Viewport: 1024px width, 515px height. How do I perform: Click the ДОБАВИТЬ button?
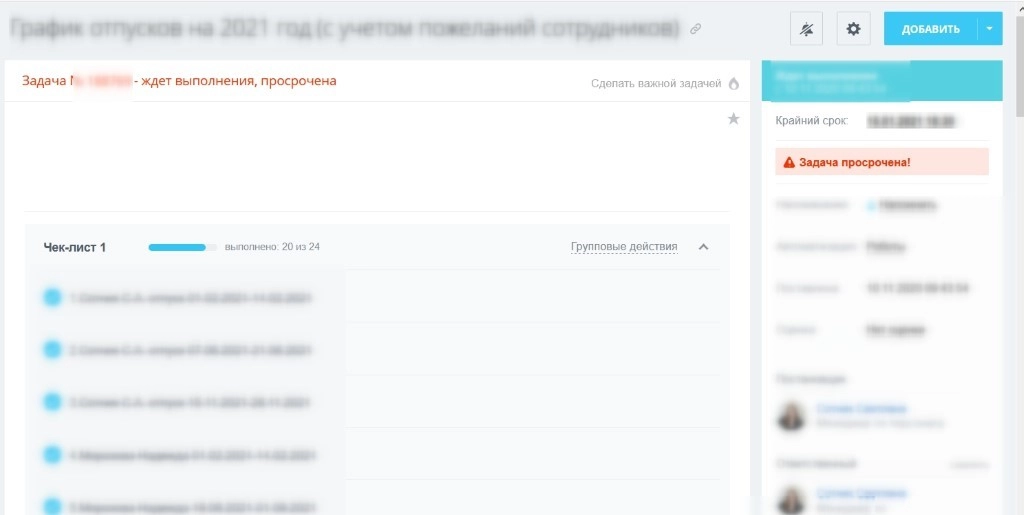tap(931, 29)
